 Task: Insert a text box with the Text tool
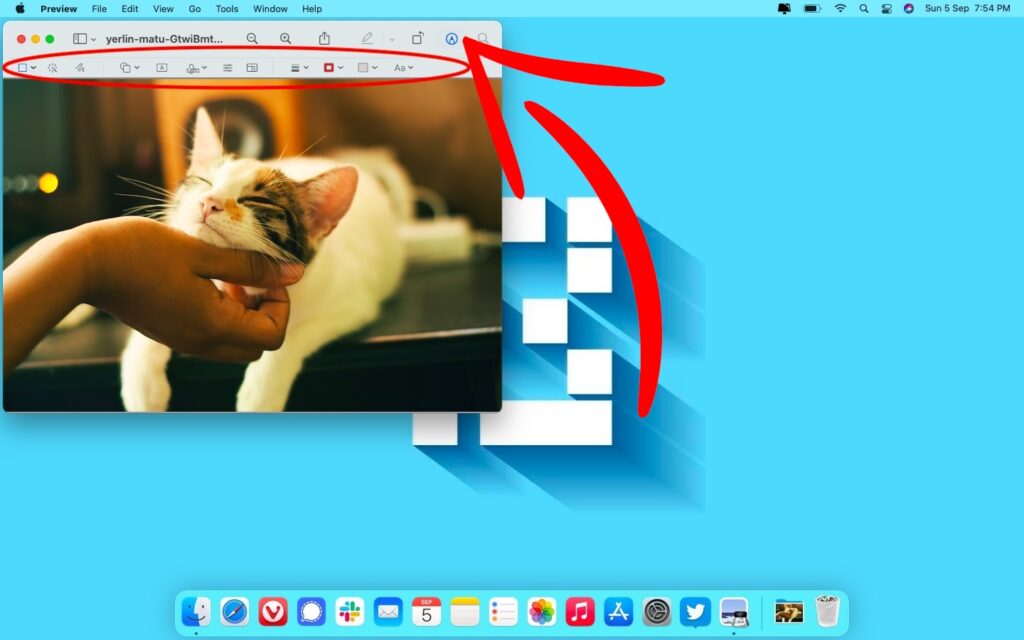point(159,67)
